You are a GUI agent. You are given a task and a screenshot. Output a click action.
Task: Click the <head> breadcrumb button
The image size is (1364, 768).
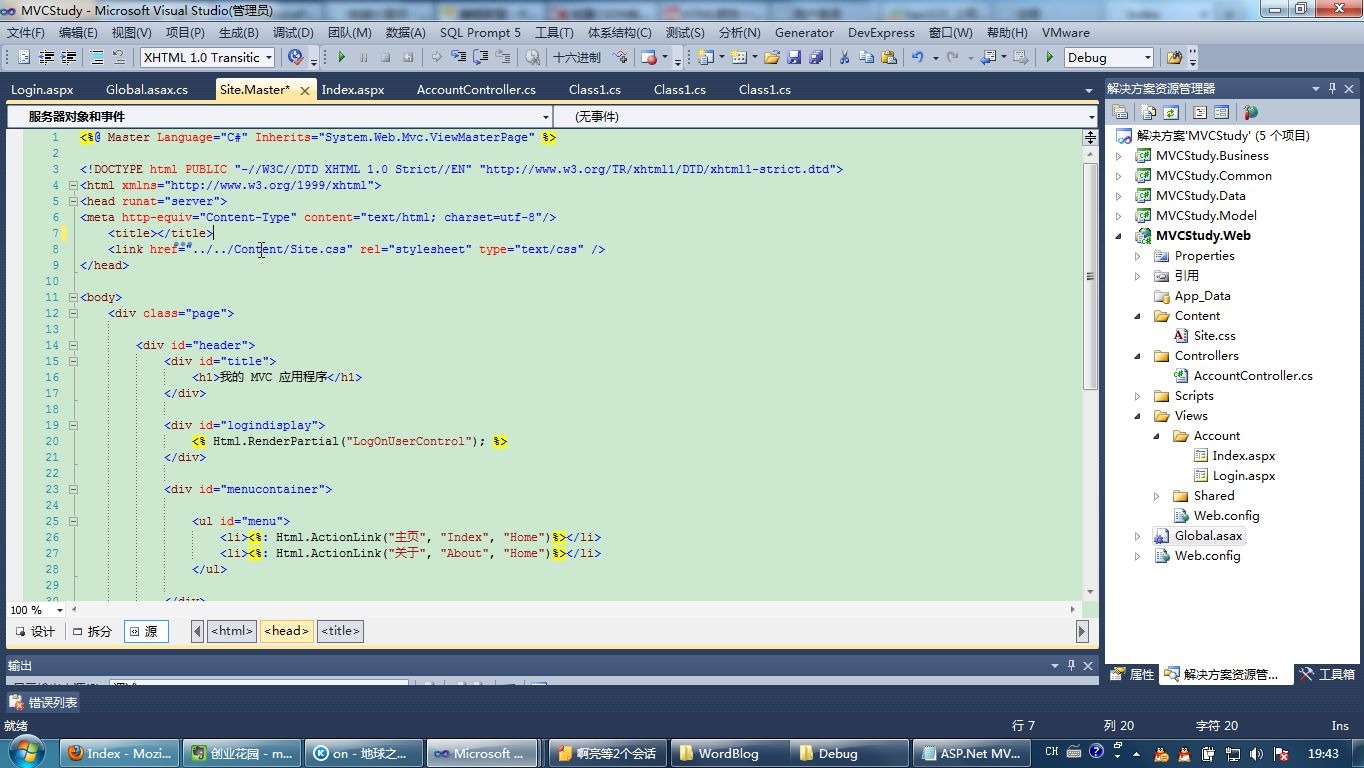click(x=286, y=631)
